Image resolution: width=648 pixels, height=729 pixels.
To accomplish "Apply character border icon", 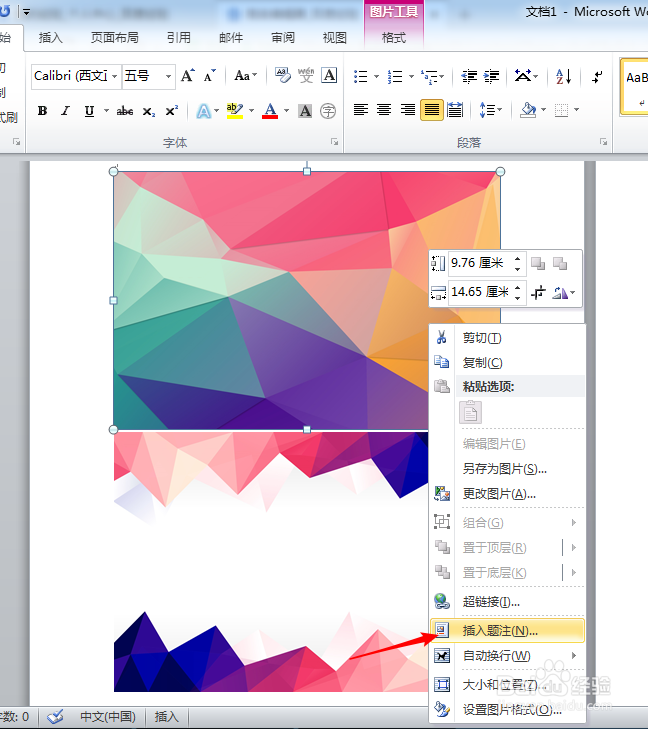I will pos(329,75).
